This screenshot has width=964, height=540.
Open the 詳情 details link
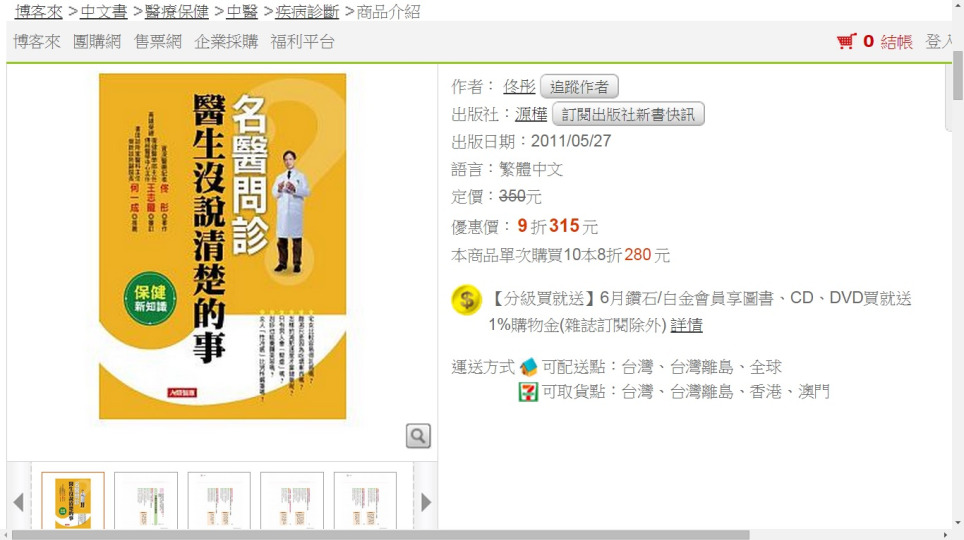coord(687,325)
